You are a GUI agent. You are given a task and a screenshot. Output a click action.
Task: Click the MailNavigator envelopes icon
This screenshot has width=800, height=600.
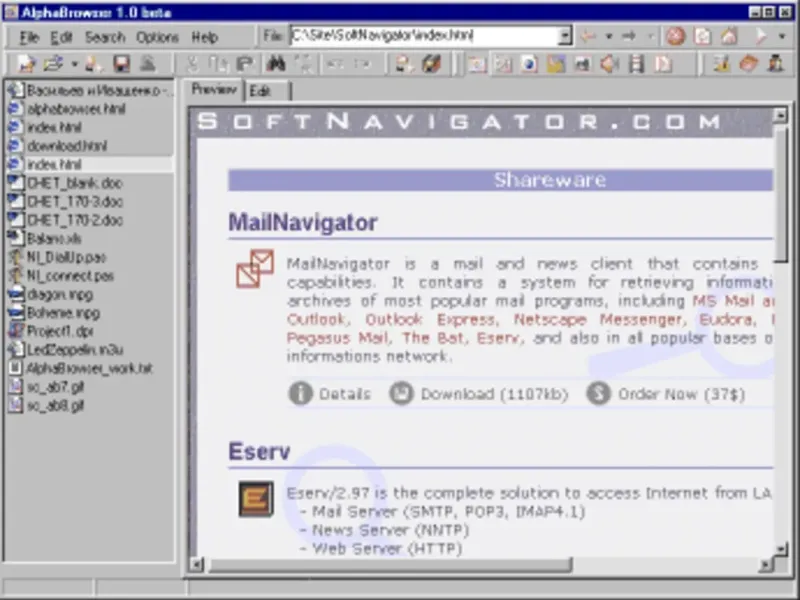255,268
